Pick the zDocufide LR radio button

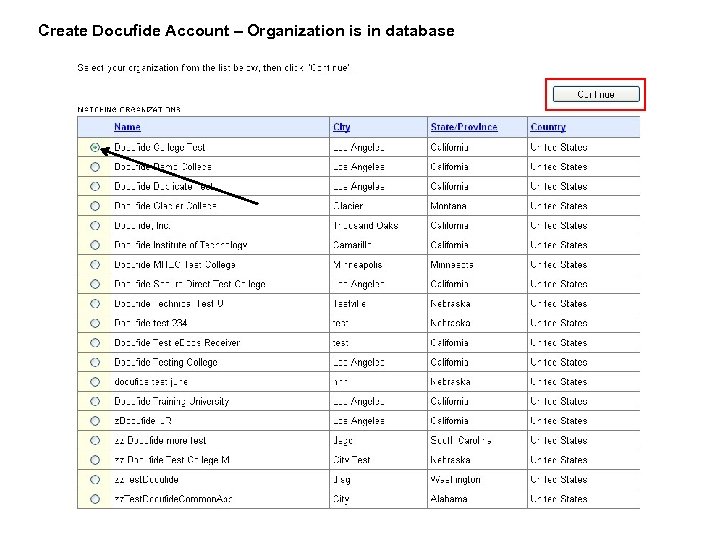(x=95, y=421)
